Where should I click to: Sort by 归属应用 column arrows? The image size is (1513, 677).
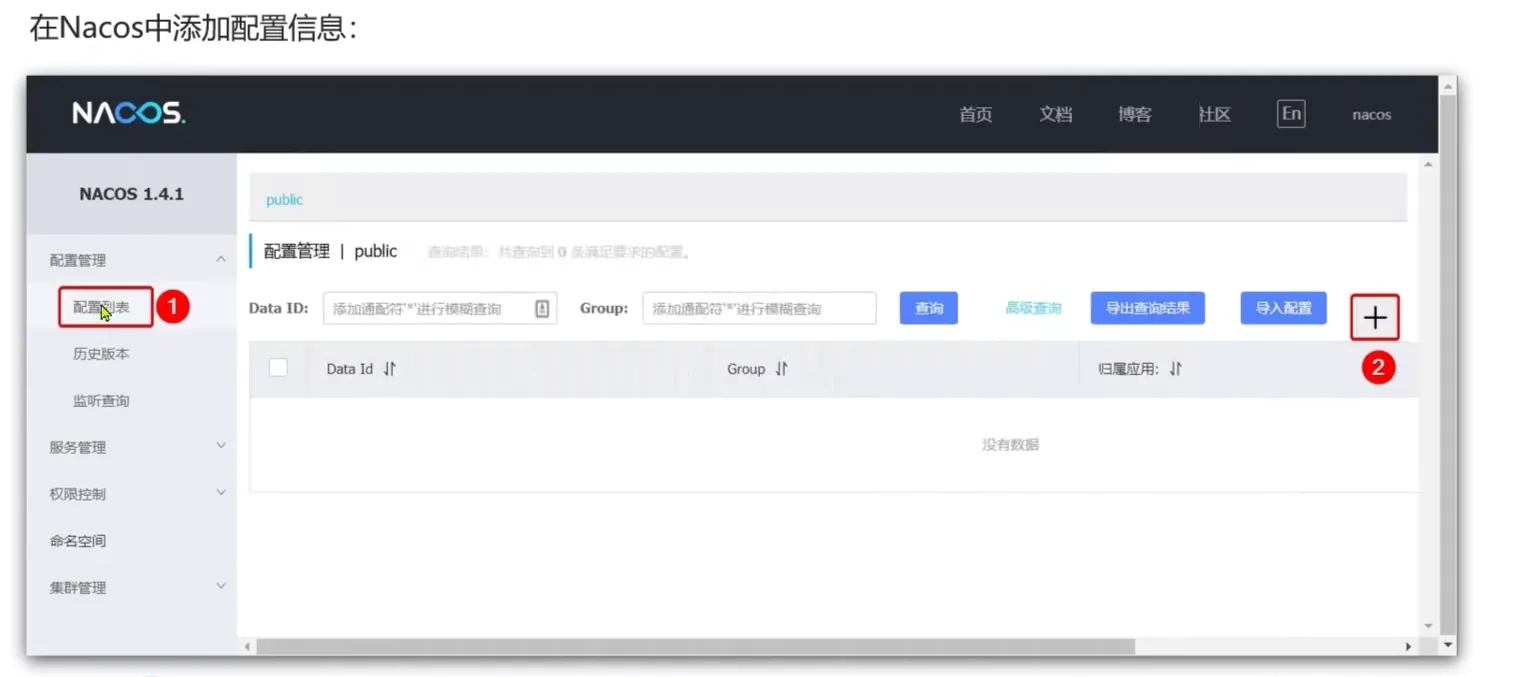click(x=1176, y=369)
